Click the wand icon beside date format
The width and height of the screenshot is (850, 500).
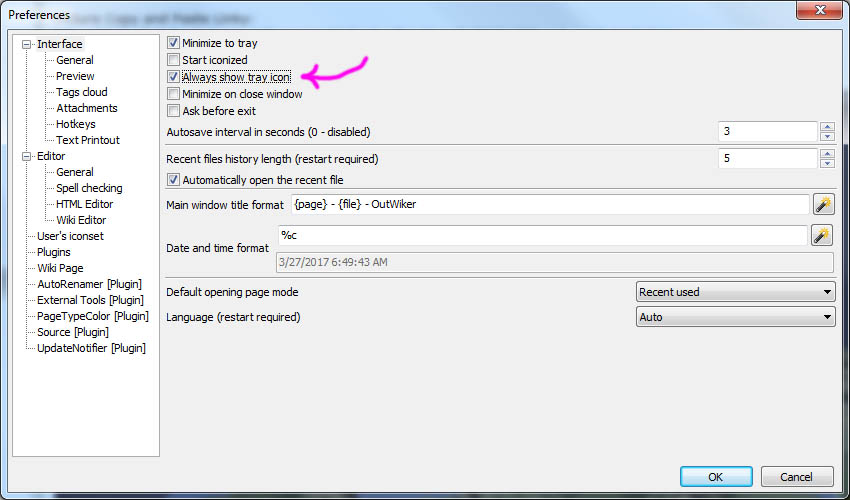(x=822, y=236)
